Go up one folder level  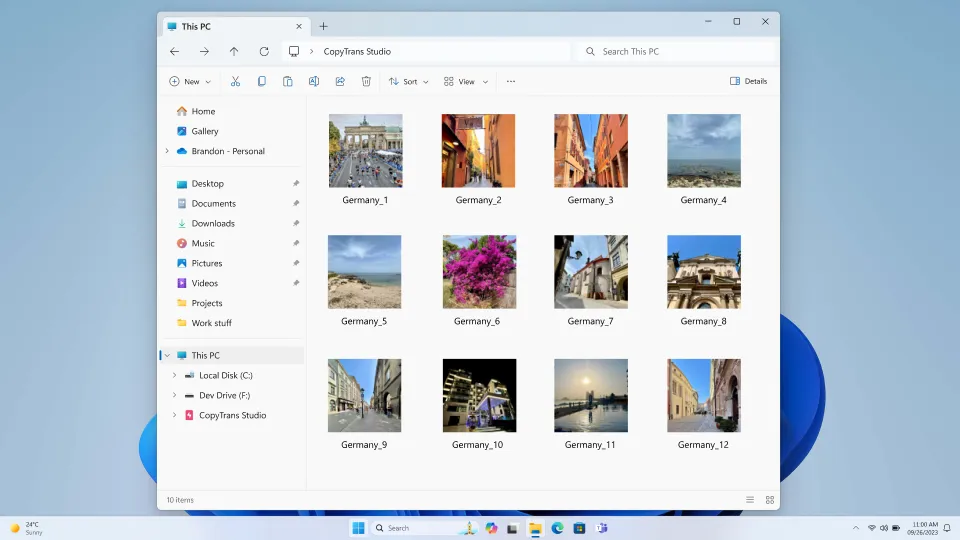click(x=234, y=51)
